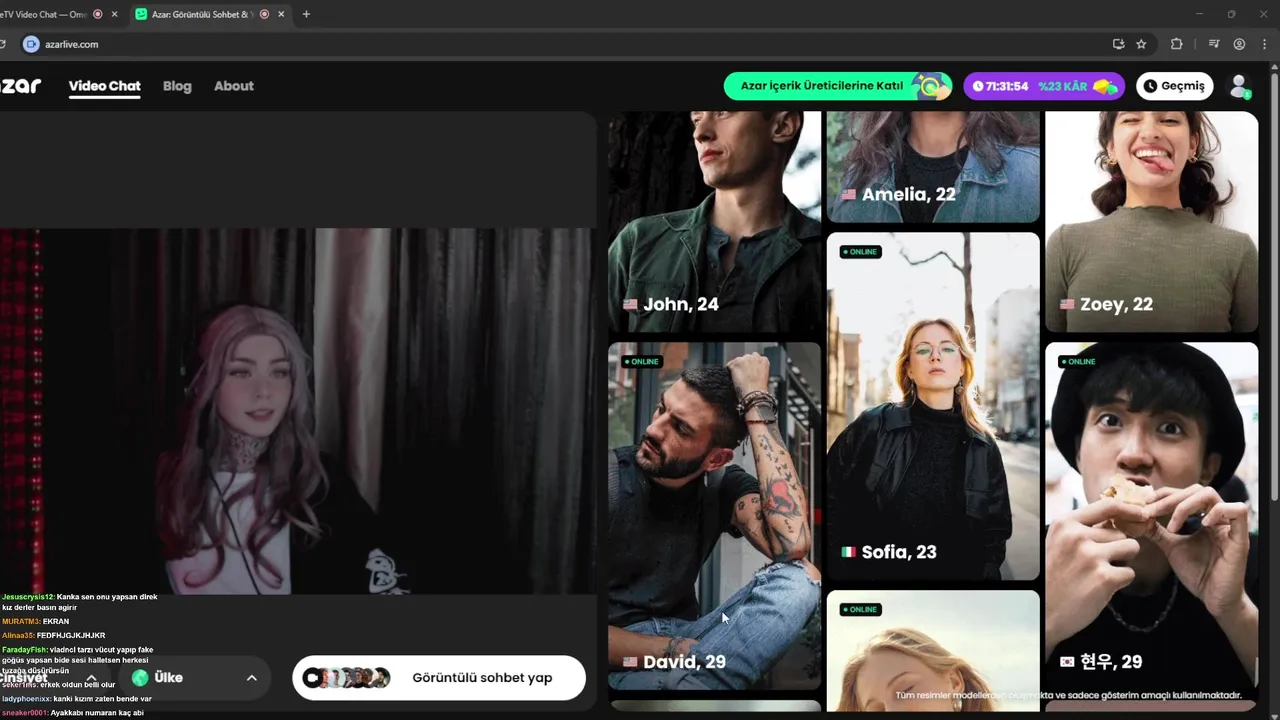The image size is (1280, 720).
Task: Open 현우, 29 profile card
Action: [x=1151, y=516]
